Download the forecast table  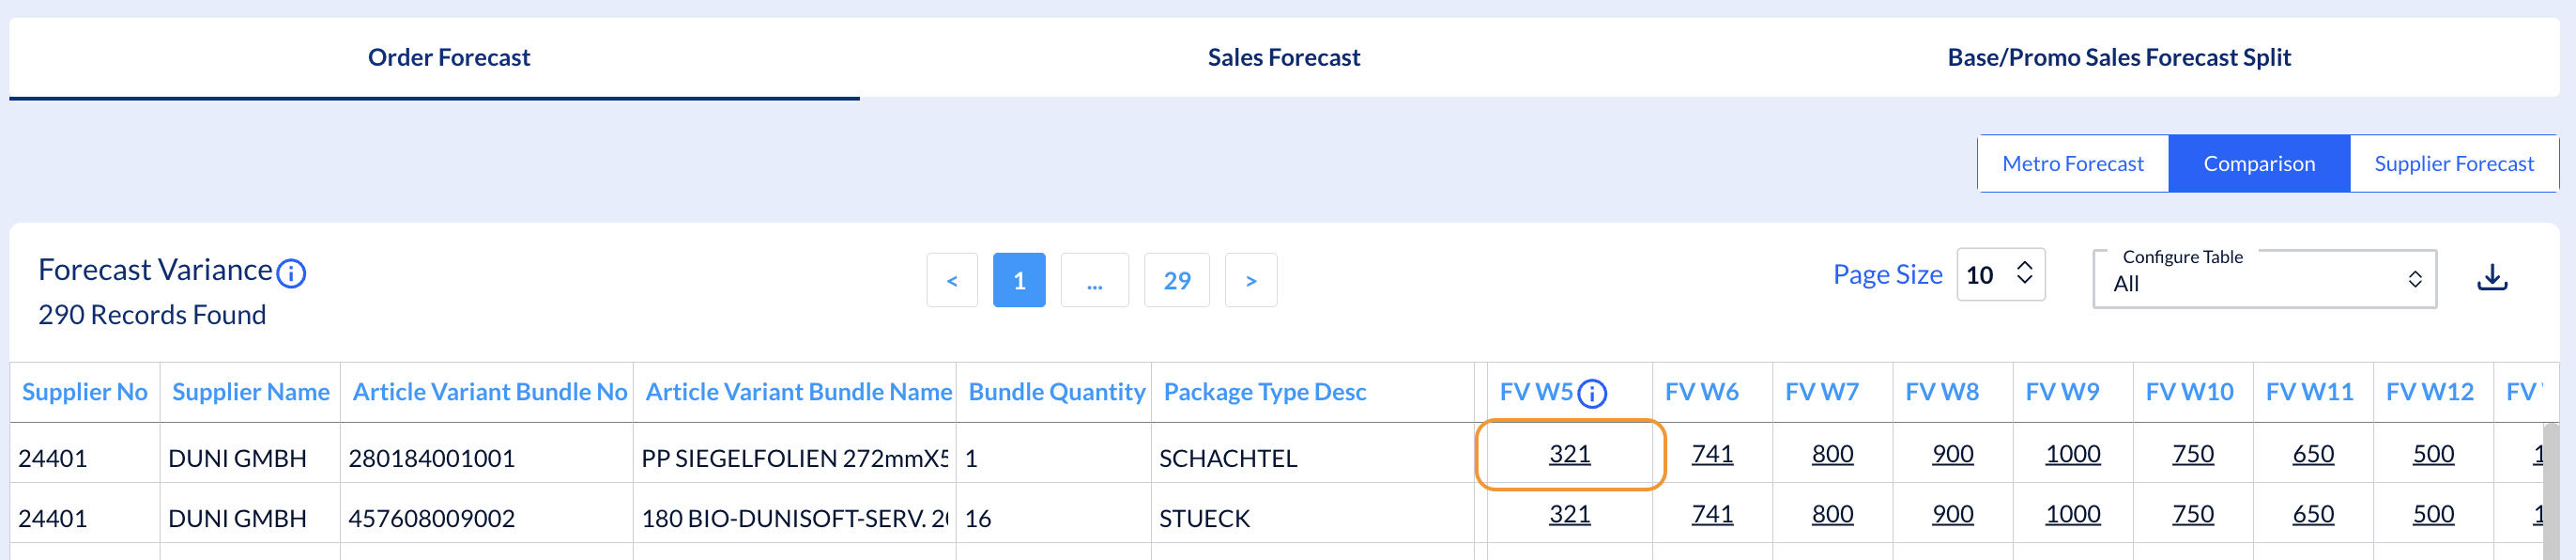[x=2491, y=277]
